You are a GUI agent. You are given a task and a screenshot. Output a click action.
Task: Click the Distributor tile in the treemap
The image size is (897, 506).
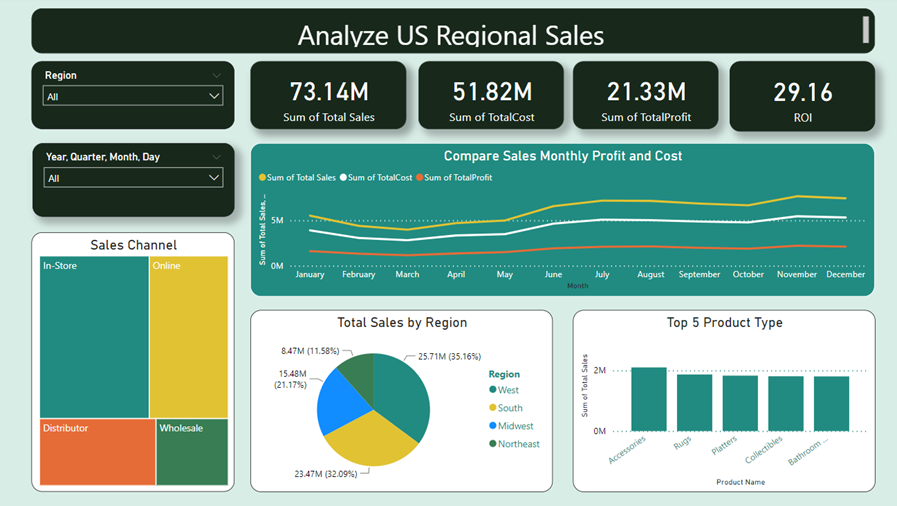pos(97,453)
